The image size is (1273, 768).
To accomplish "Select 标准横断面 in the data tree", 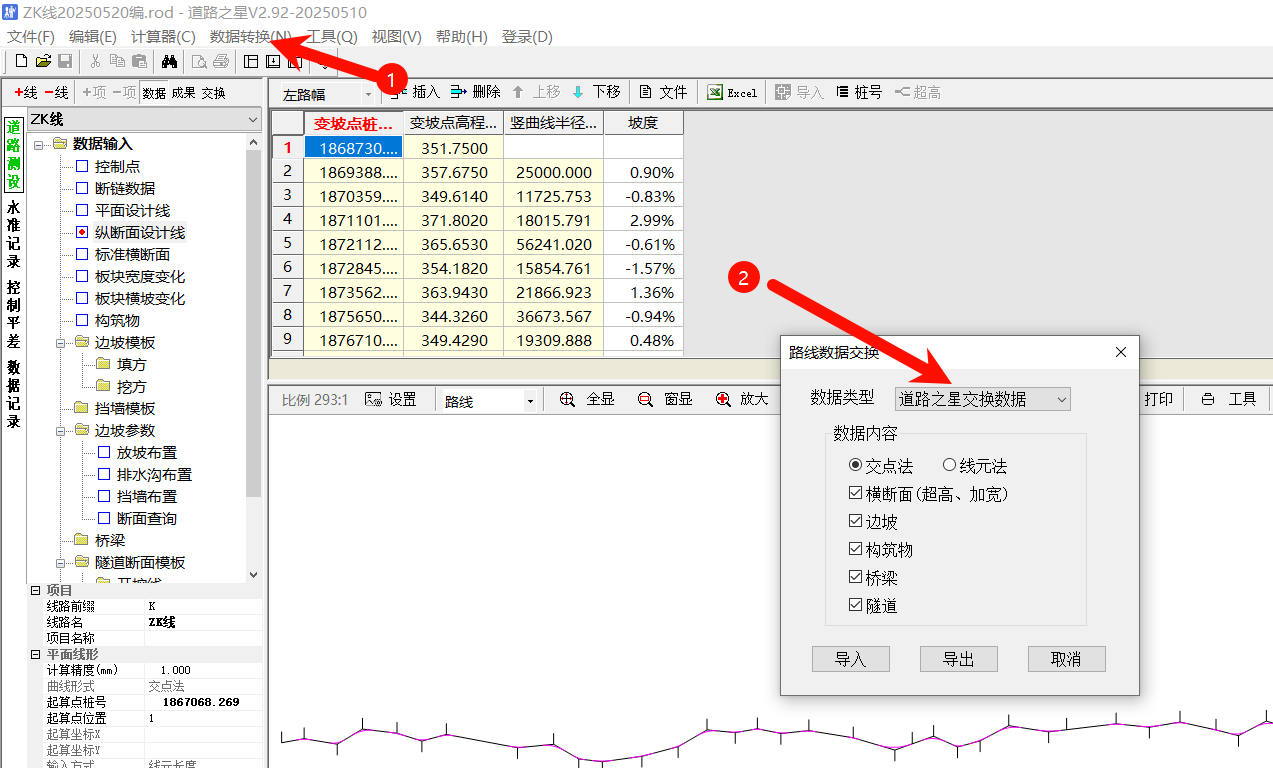I will pyautogui.click(x=133, y=255).
